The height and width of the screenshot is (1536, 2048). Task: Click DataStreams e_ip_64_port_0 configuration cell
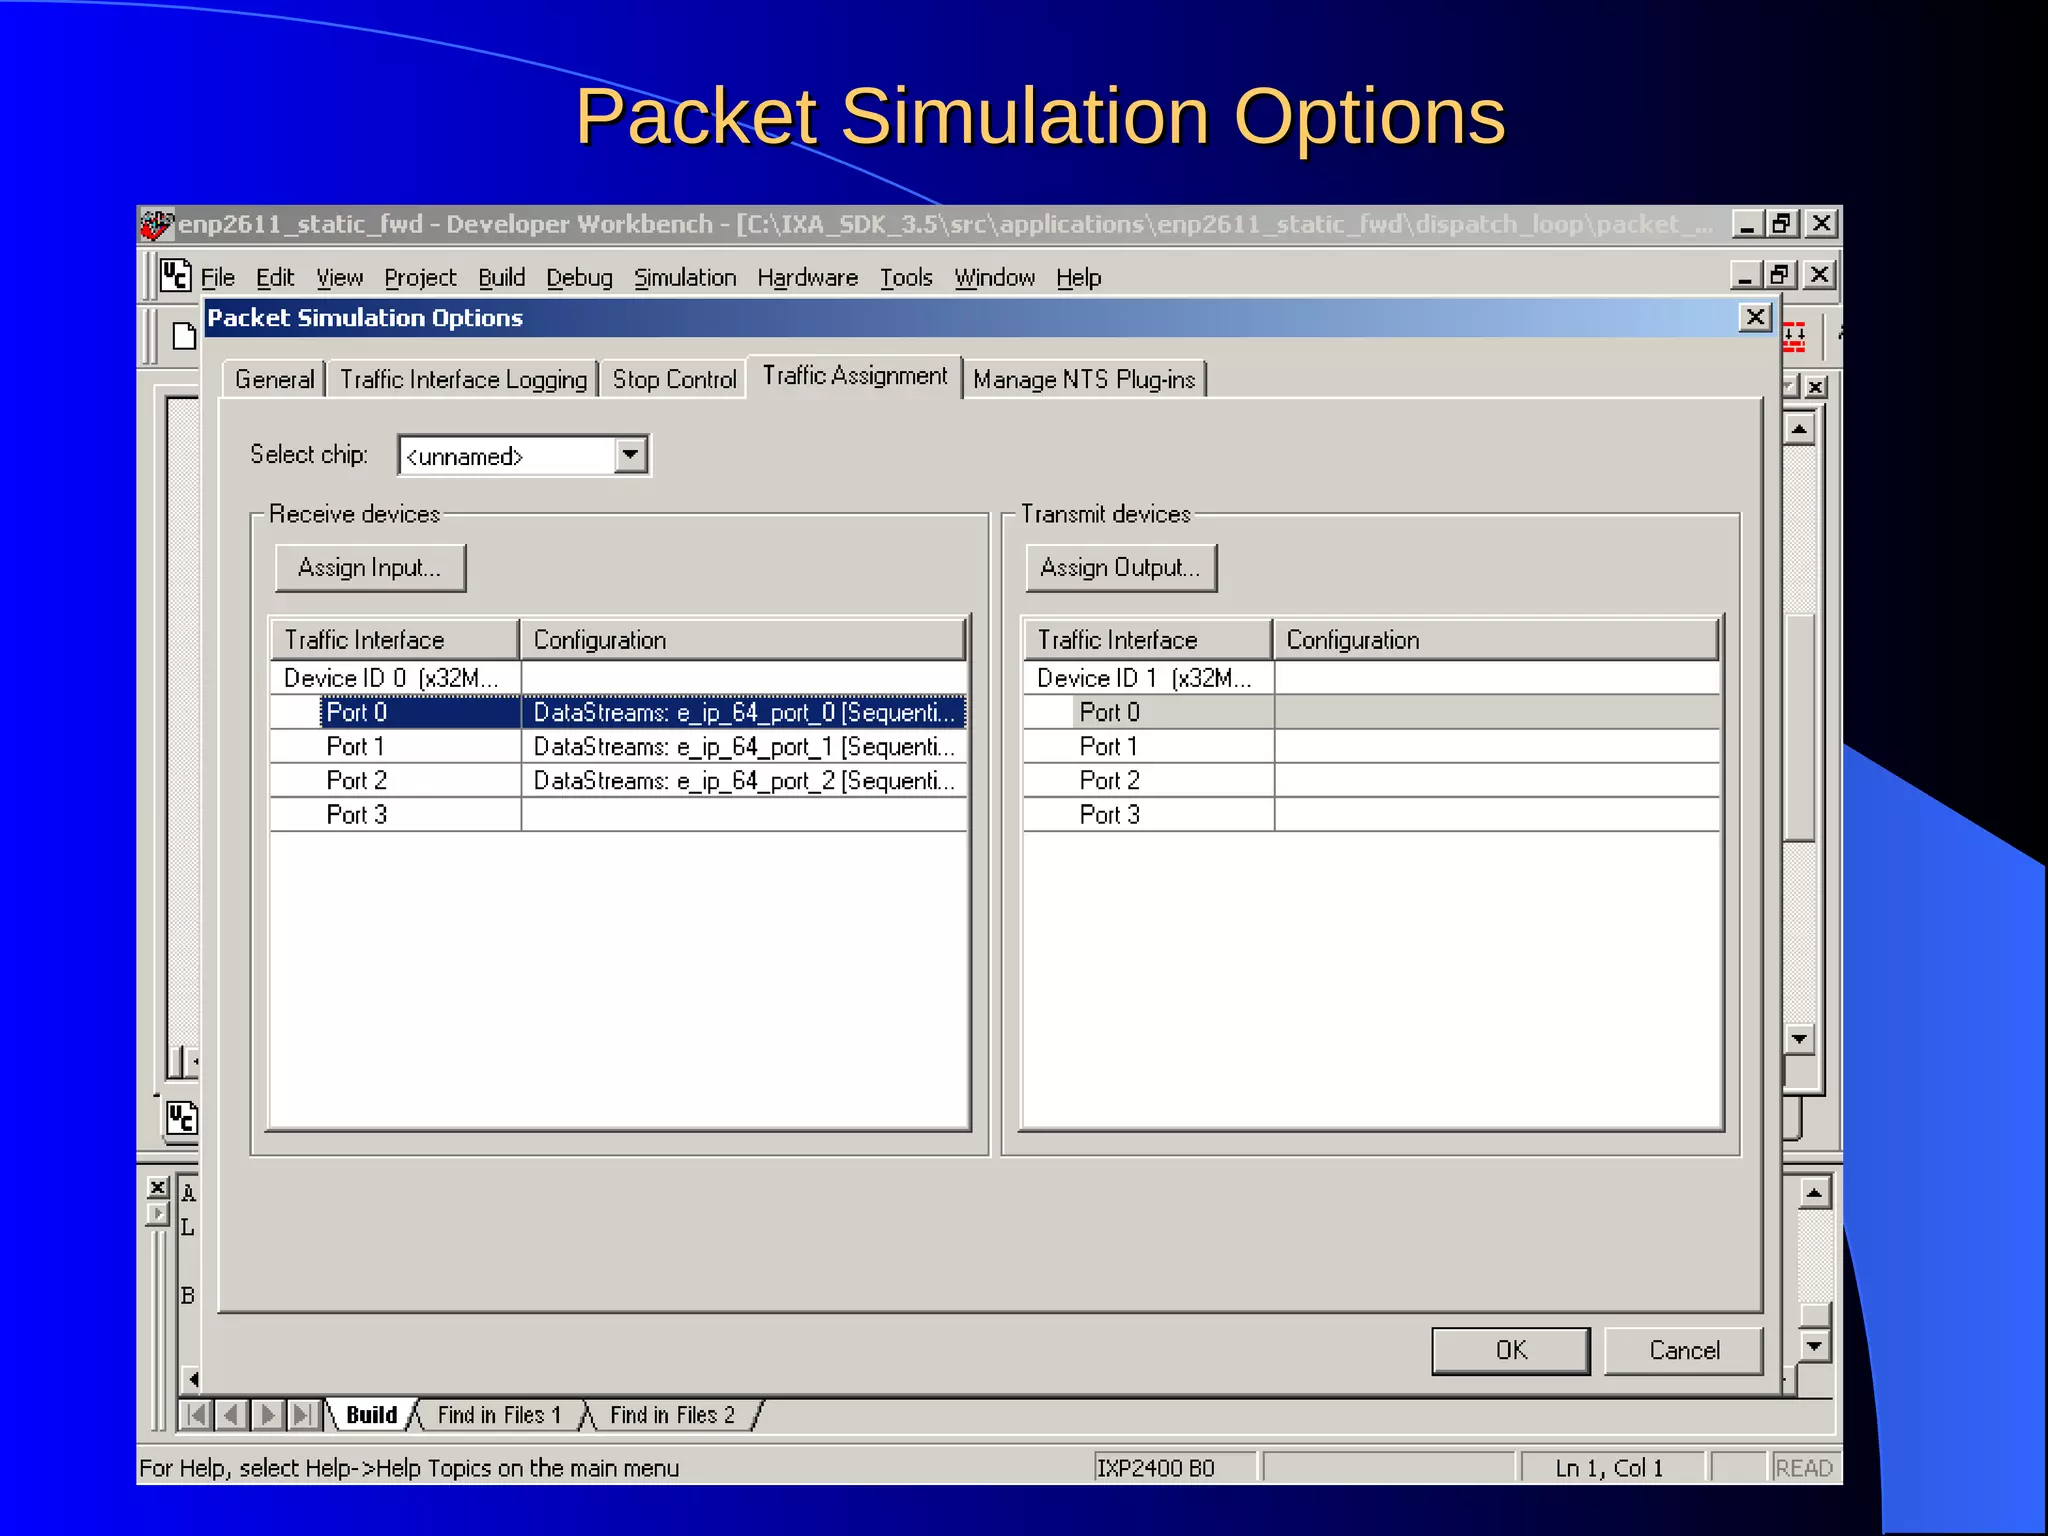click(744, 712)
